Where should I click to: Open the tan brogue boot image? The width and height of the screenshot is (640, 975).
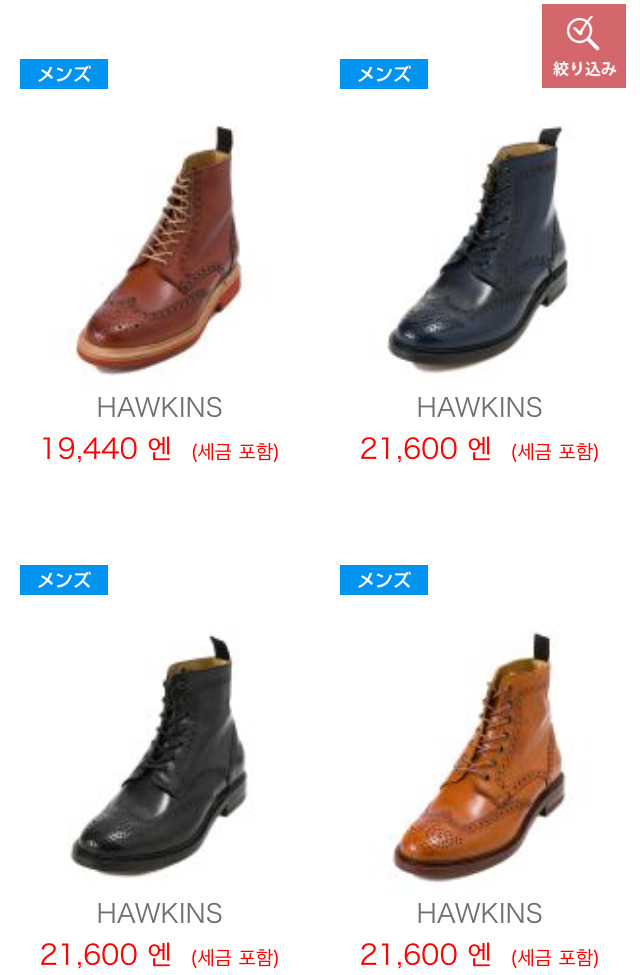point(479,755)
